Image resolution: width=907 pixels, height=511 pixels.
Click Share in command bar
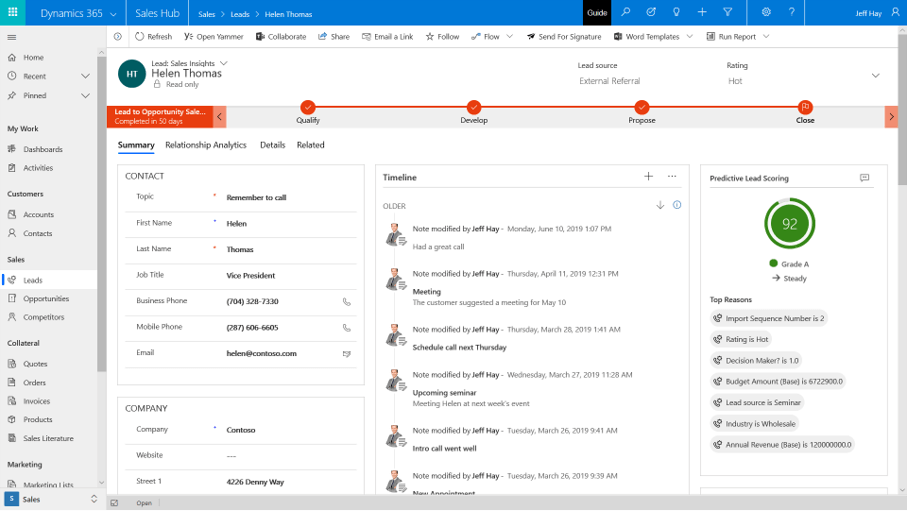pyautogui.click(x=334, y=36)
